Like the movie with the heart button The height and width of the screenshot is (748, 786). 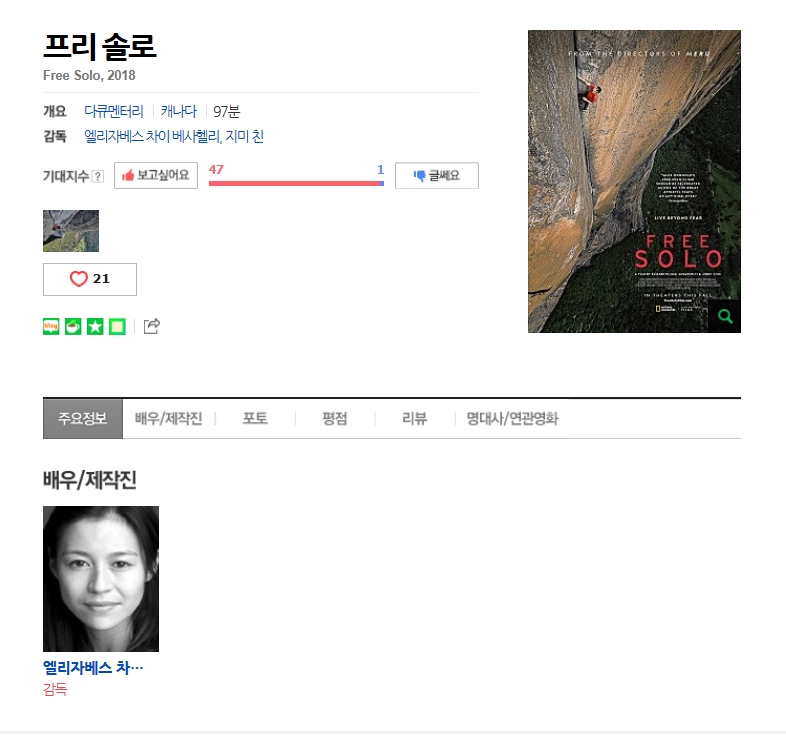(90, 279)
